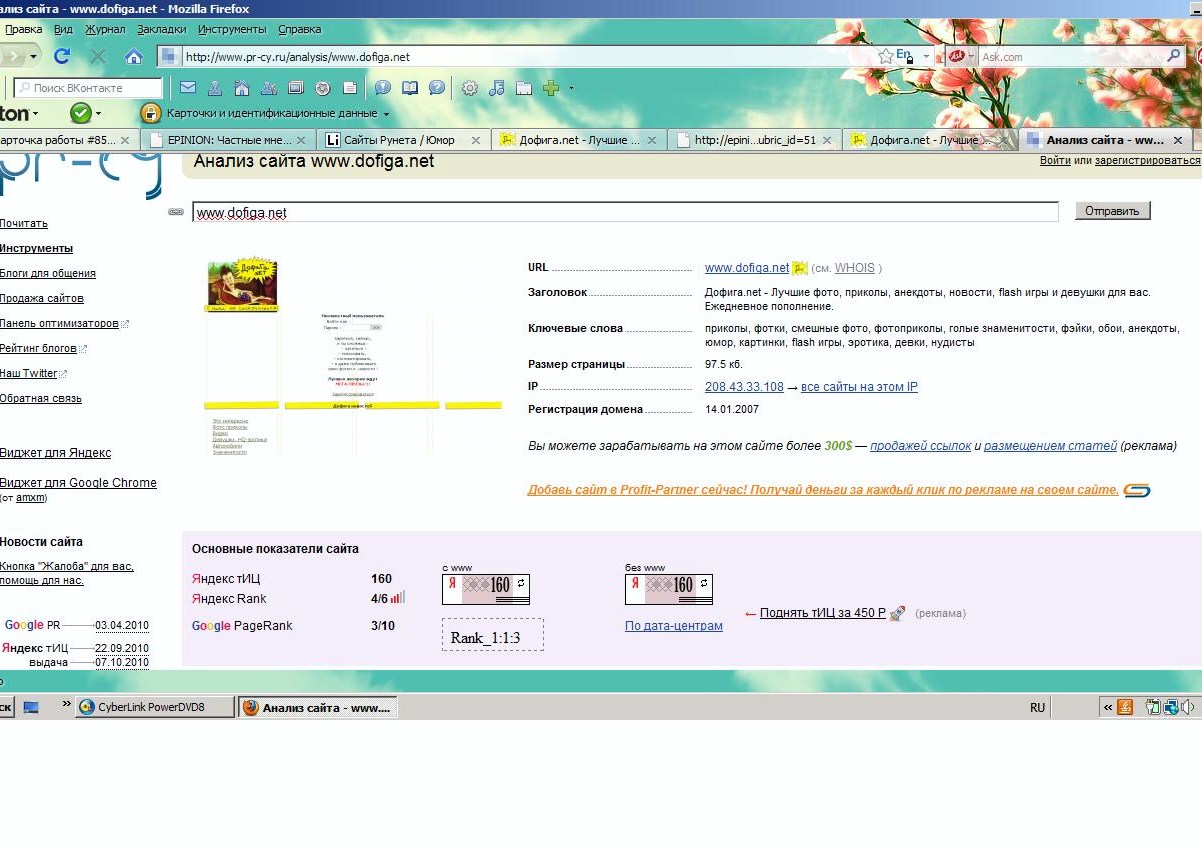The height and width of the screenshot is (850, 1202).
Task: Show desktop icon in the taskbar
Action: click(x=31, y=707)
